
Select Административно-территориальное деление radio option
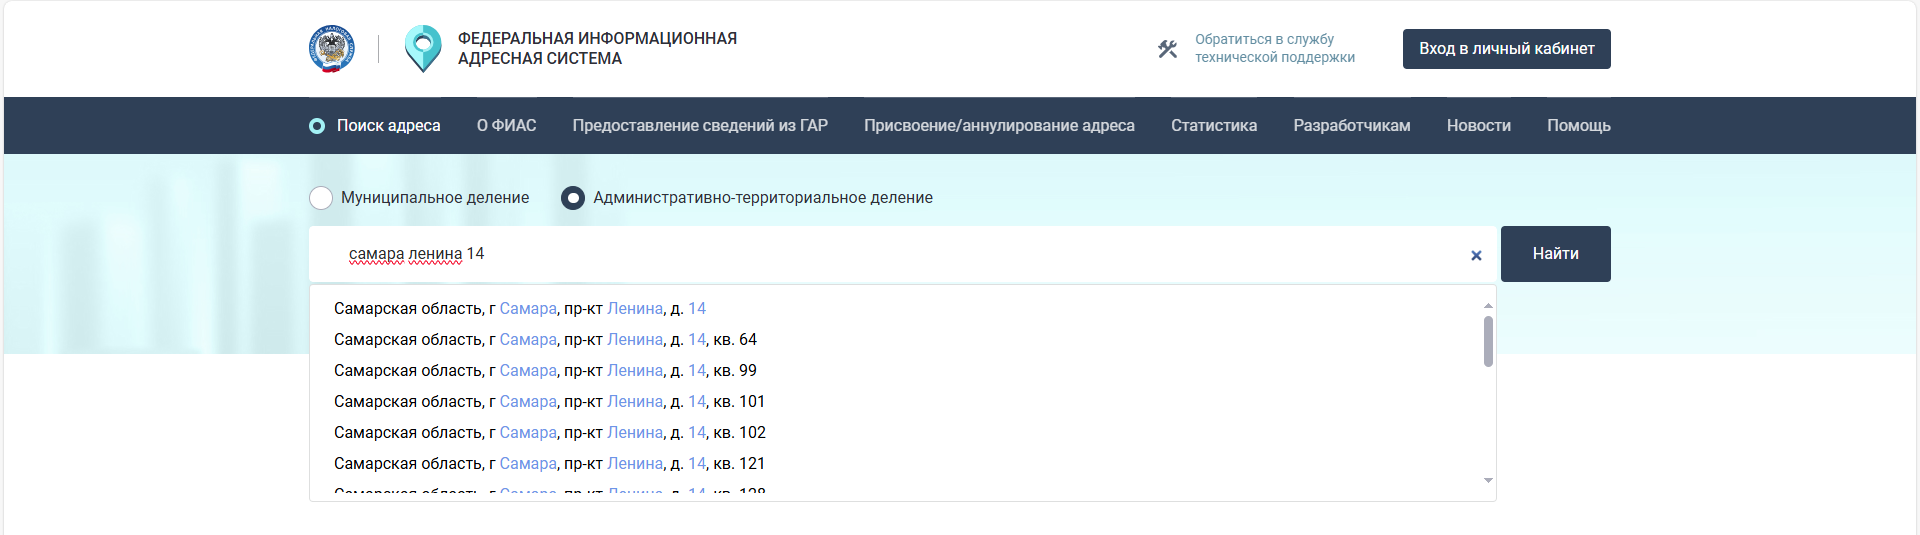pyautogui.click(x=573, y=198)
